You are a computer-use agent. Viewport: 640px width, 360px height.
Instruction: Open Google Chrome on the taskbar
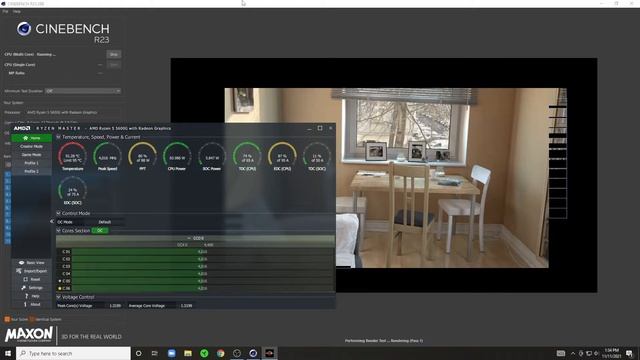pyautogui.click(x=220, y=353)
